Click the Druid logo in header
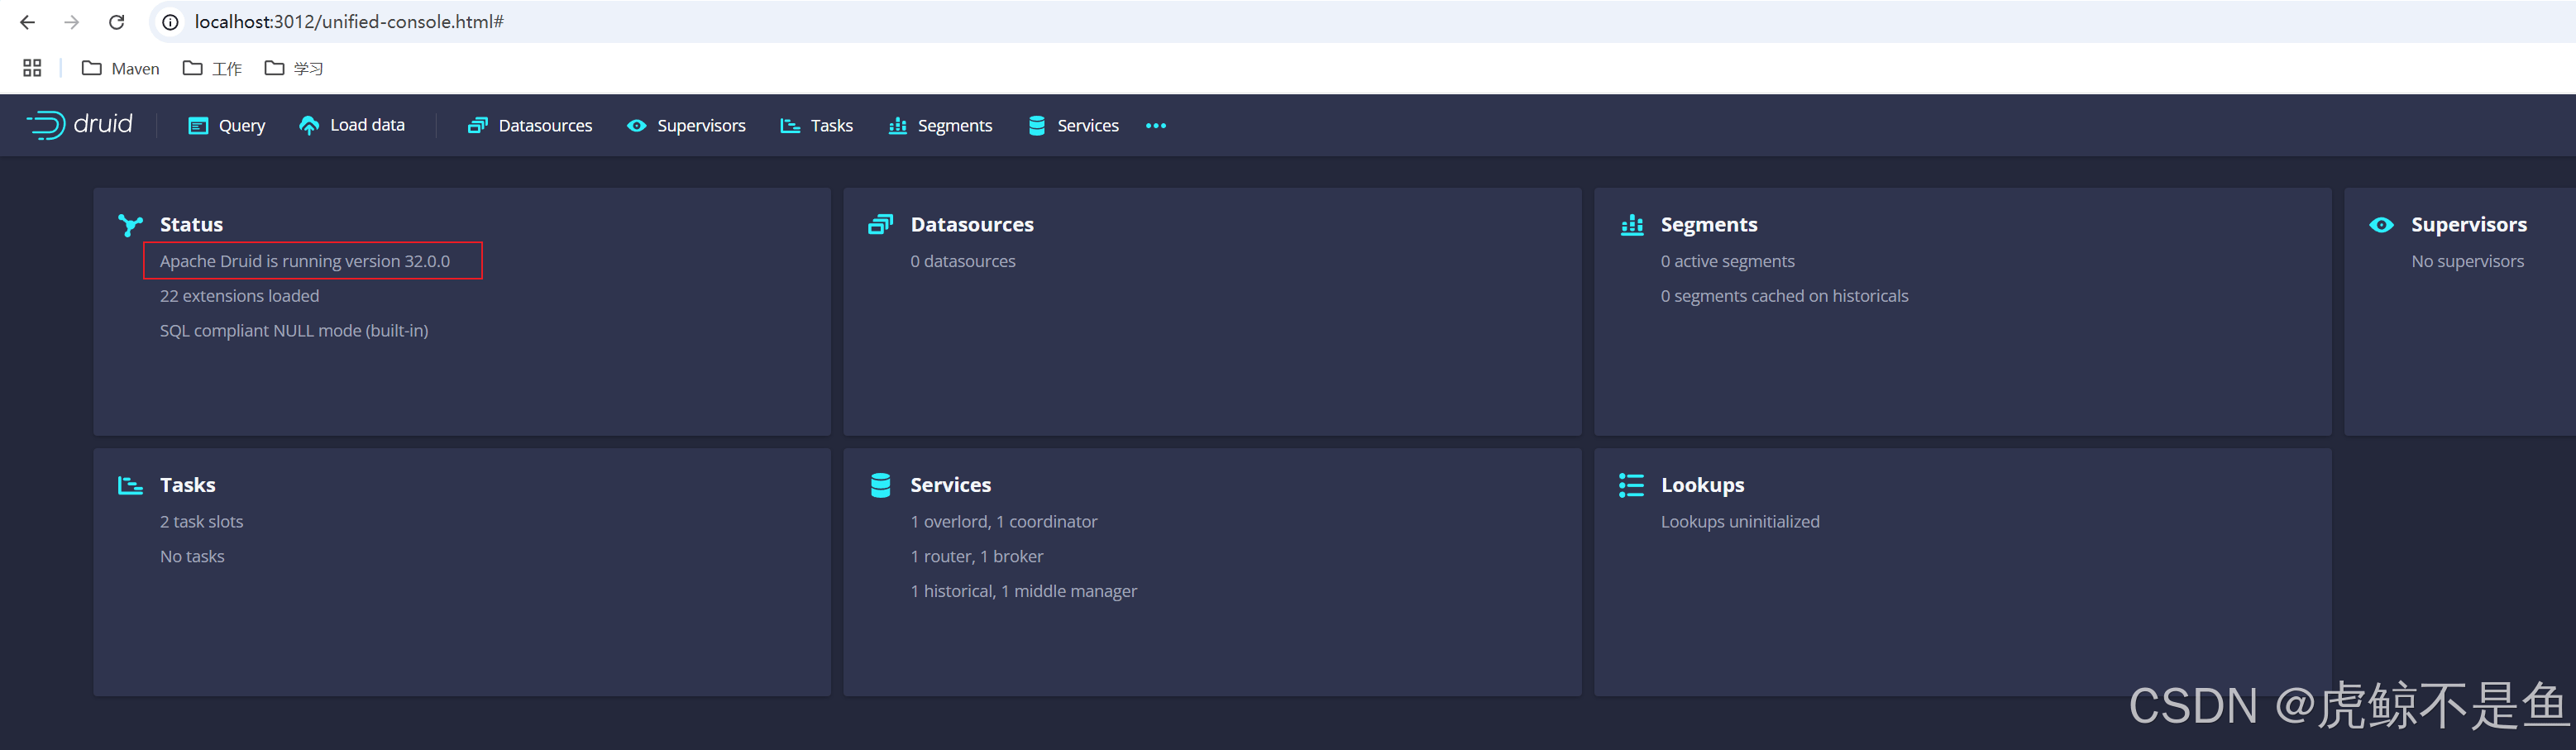This screenshot has height=750, width=2576. [x=79, y=125]
